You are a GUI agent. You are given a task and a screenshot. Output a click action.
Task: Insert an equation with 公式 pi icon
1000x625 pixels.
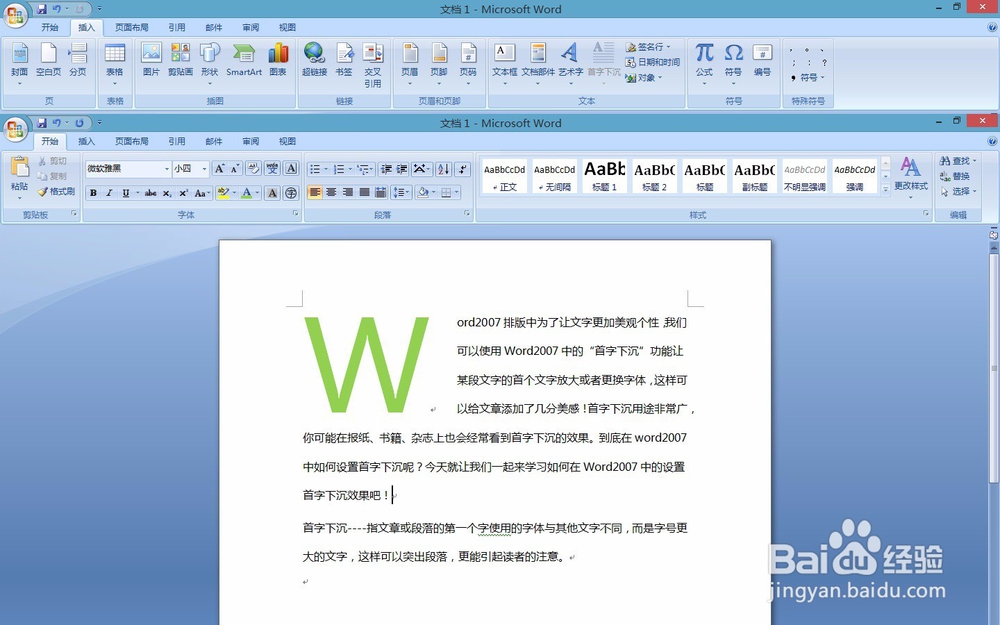704,64
